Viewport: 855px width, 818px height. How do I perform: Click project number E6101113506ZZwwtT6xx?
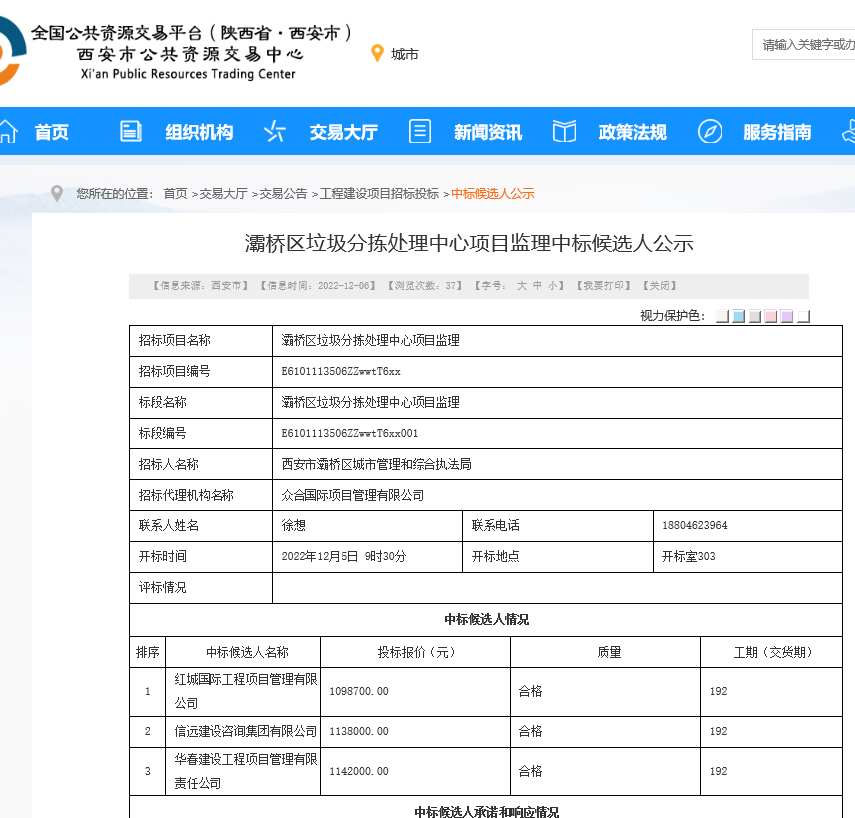point(341,371)
